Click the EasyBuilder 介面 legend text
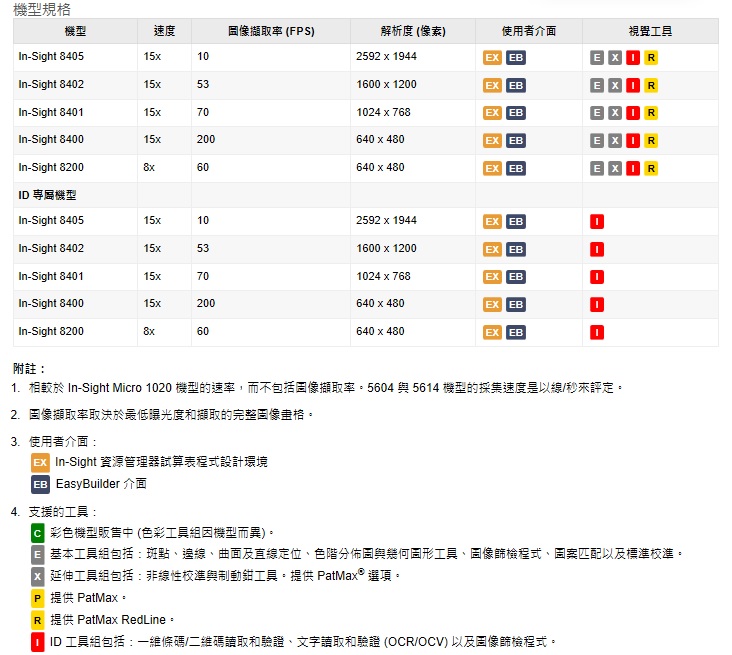Image resolution: width=732 pixels, height=655 pixels. point(101,484)
